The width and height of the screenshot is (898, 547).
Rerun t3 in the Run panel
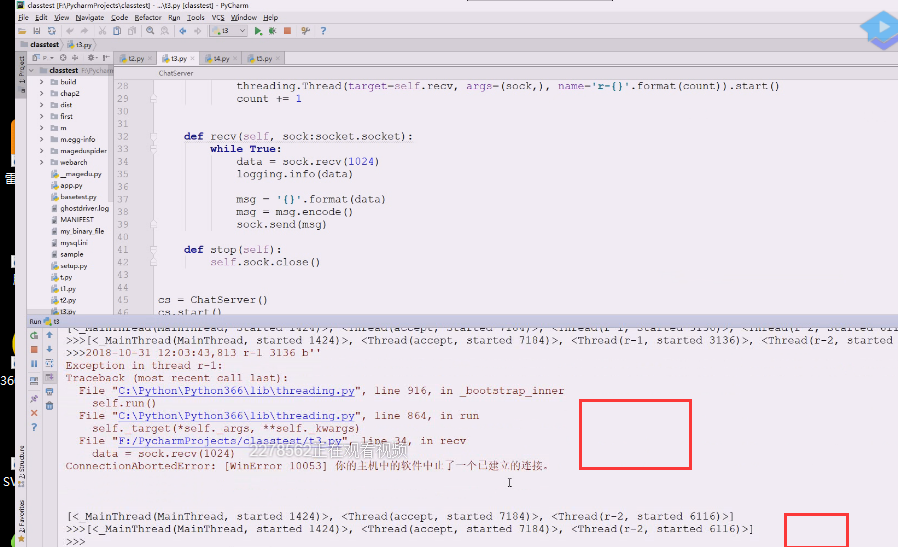(34, 336)
